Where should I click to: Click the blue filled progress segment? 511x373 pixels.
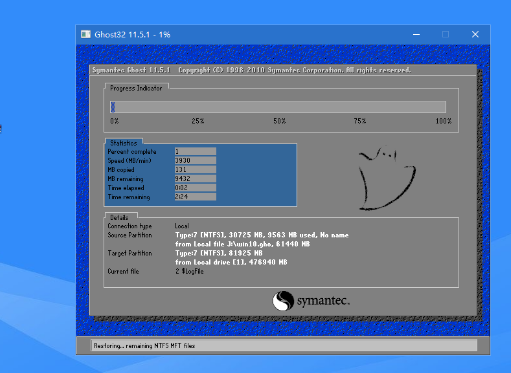click(113, 107)
